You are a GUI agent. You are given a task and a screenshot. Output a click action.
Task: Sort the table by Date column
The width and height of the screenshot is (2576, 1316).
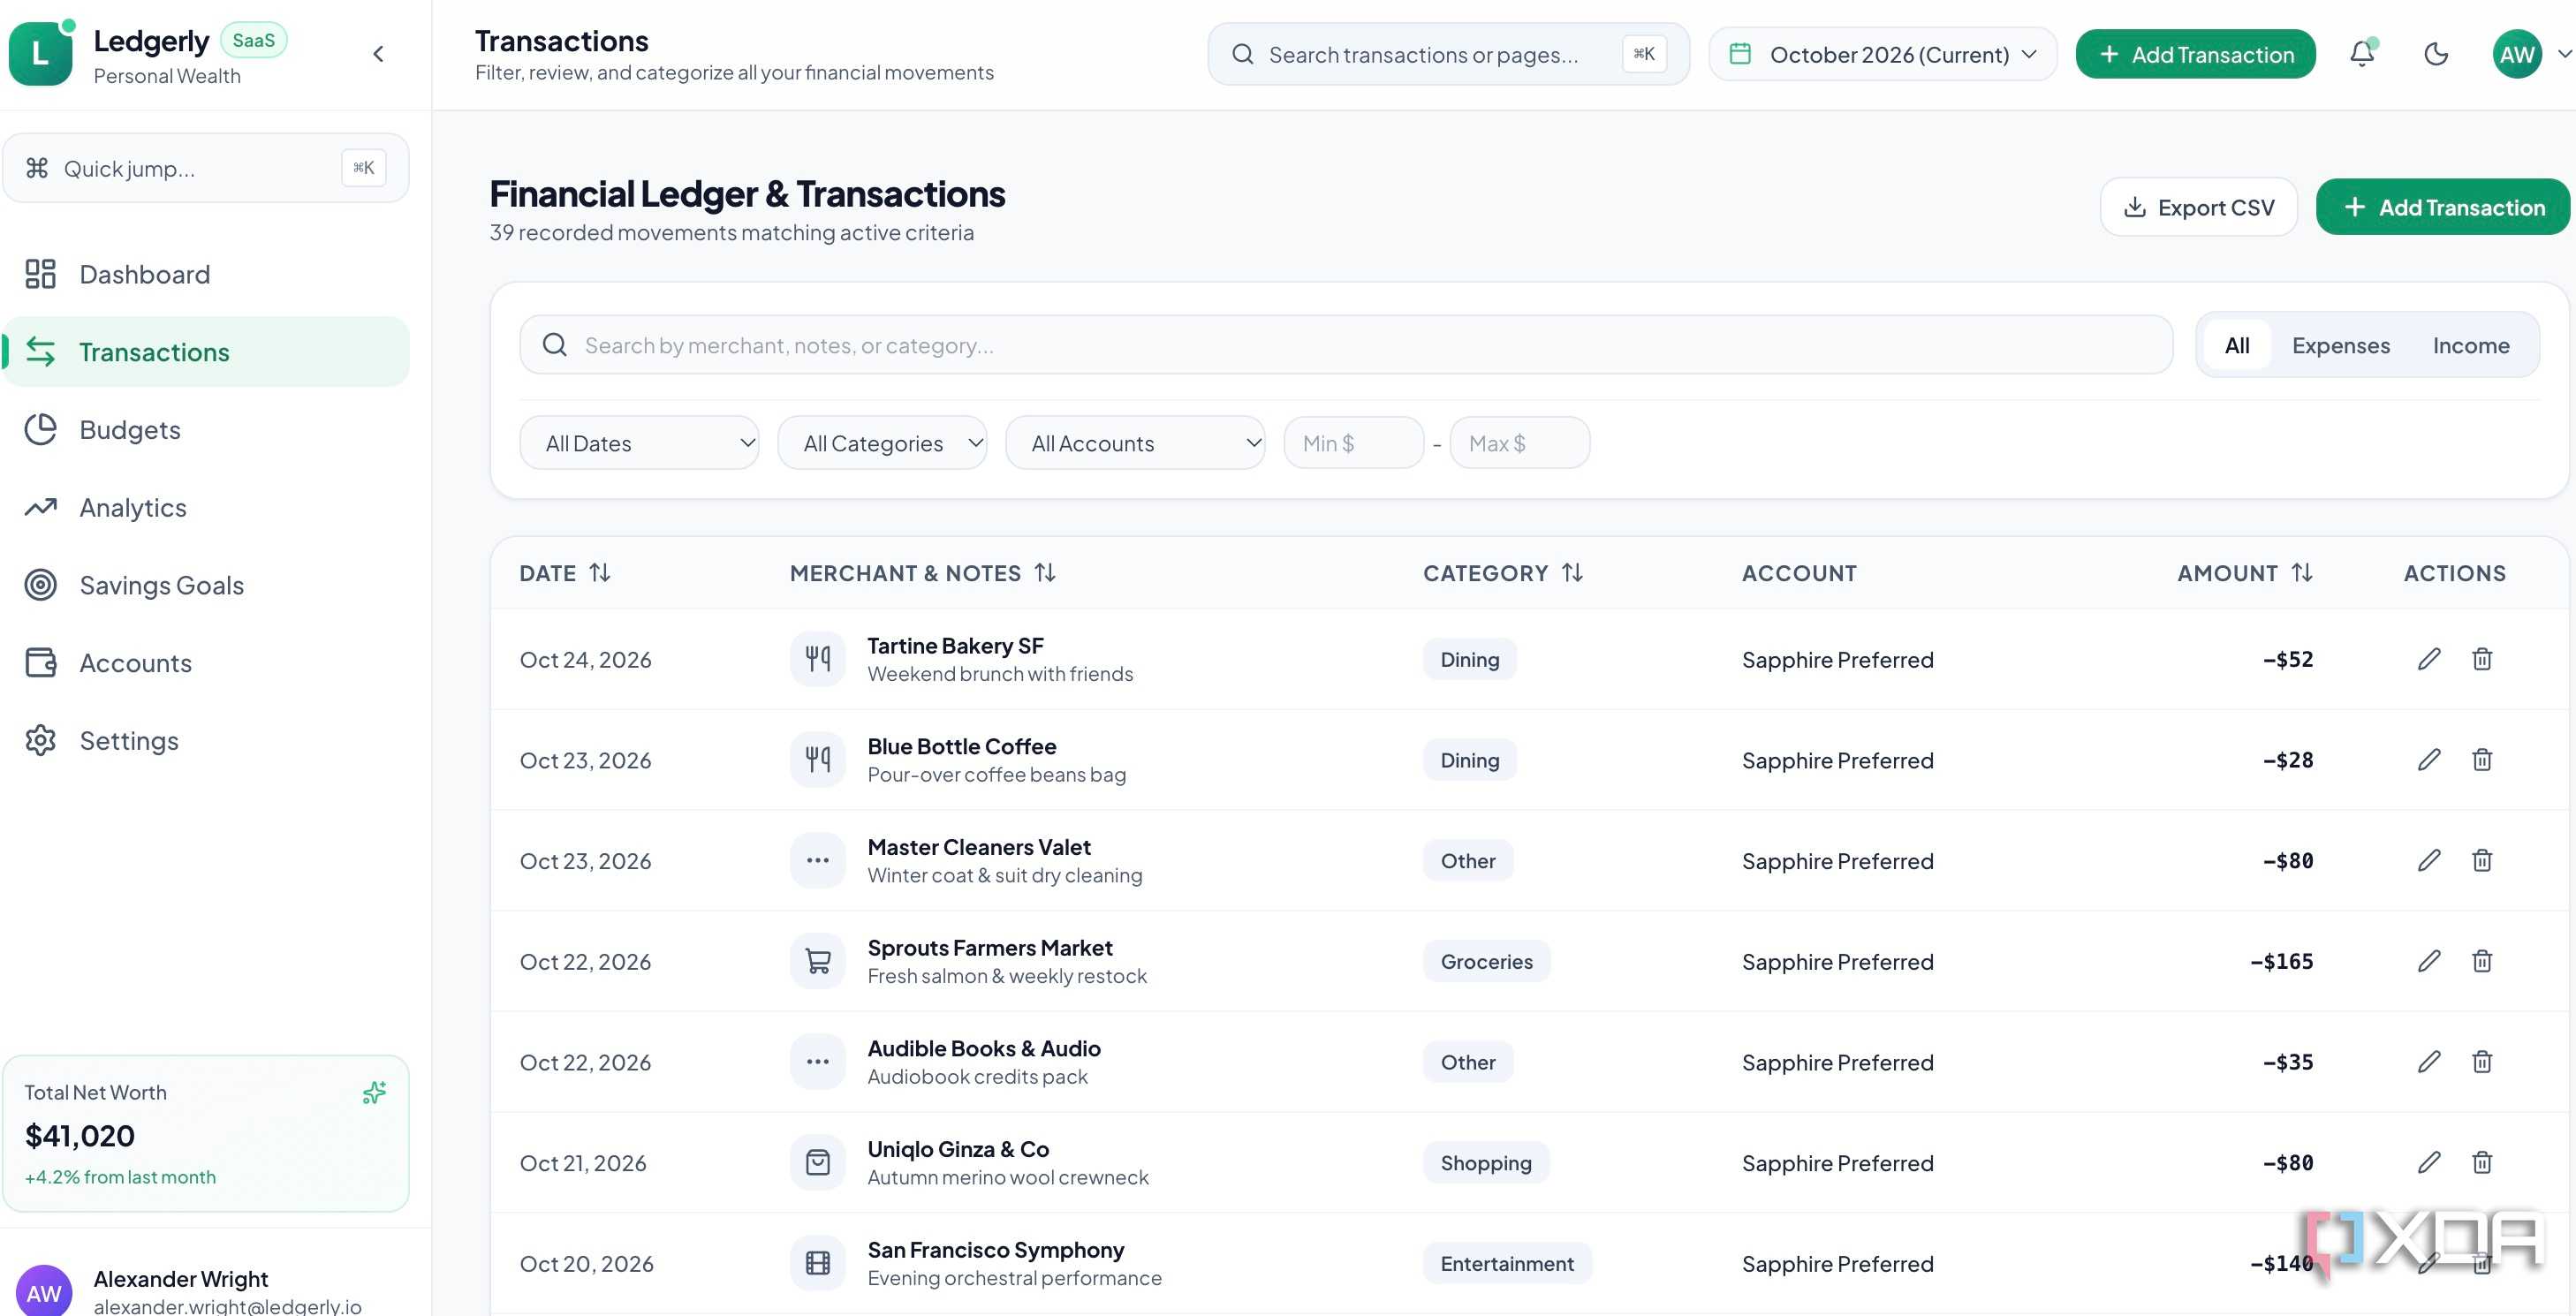pos(565,573)
